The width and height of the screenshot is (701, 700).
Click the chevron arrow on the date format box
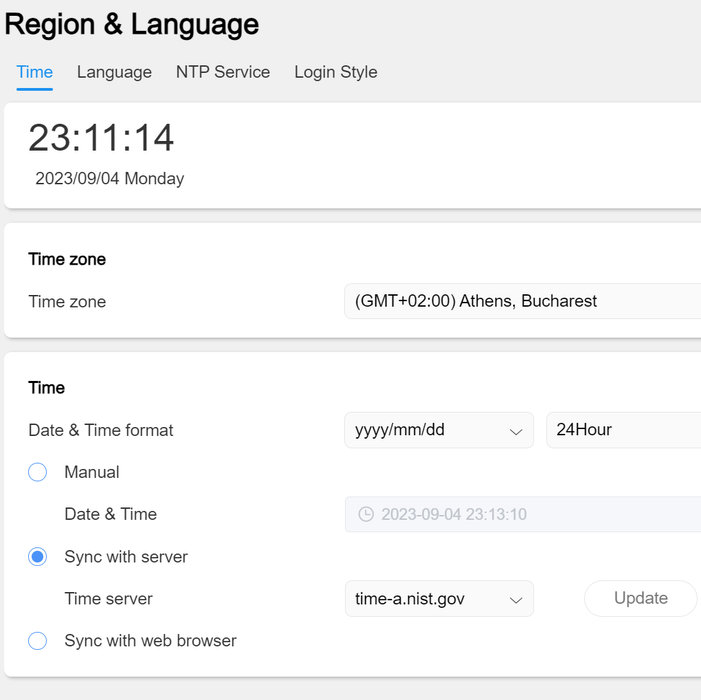click(516, 431)
